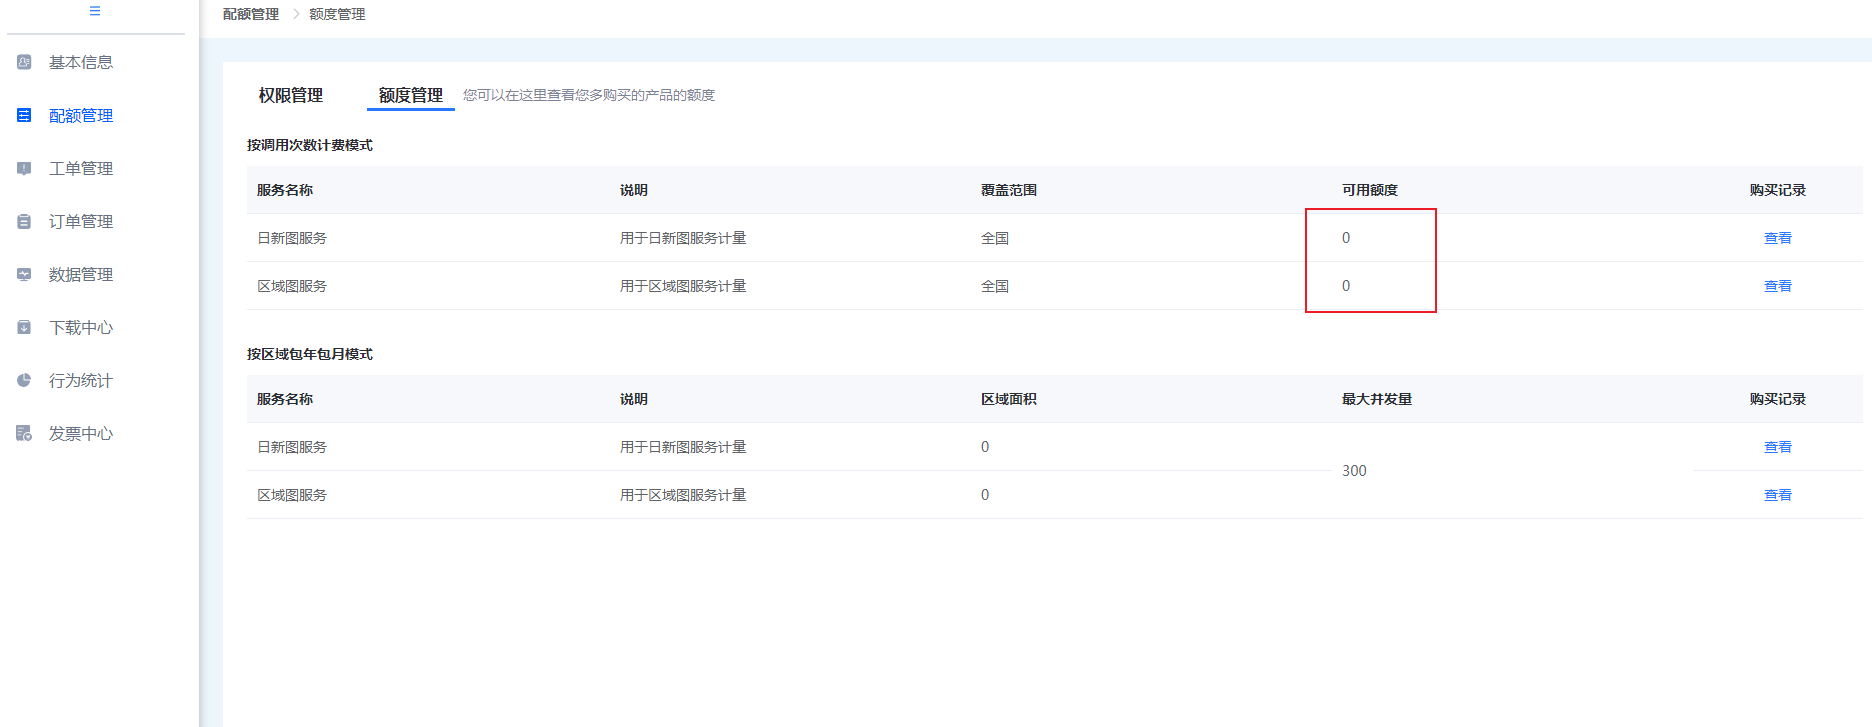Open 配额管理 menu item
This screenshot has width=1872, height=727.
(81, 115)
